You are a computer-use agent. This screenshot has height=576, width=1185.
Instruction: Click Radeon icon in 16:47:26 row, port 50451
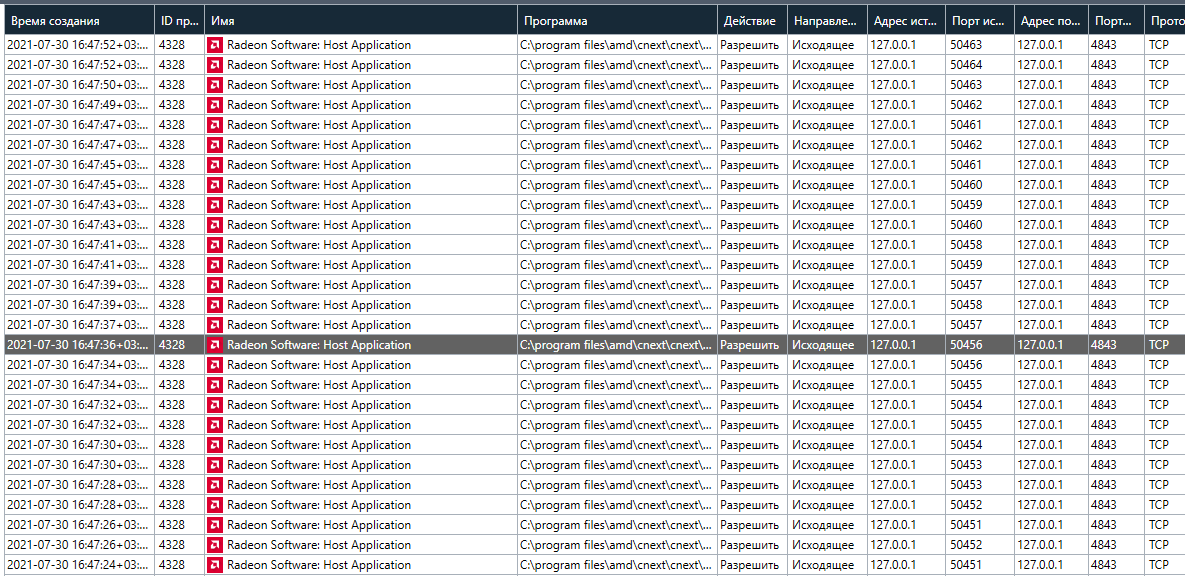point(215,525)
